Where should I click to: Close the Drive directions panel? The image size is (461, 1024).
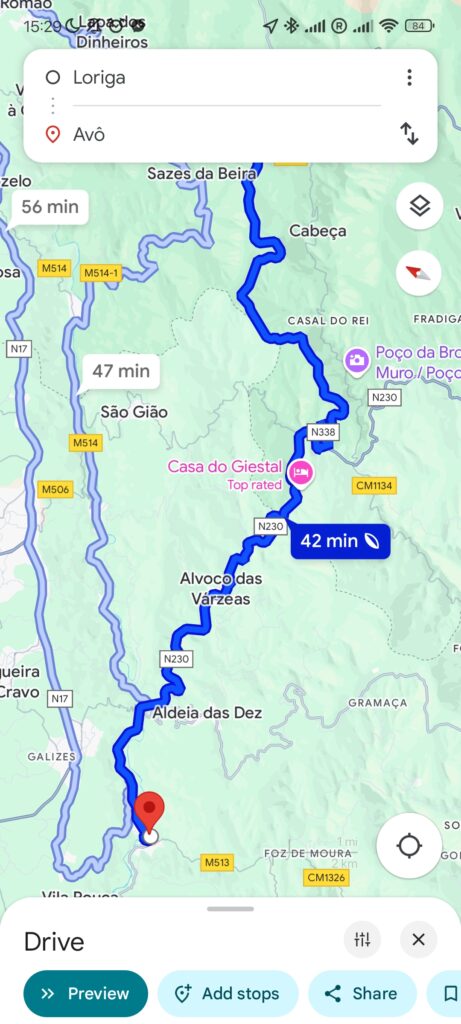point(419,940)
